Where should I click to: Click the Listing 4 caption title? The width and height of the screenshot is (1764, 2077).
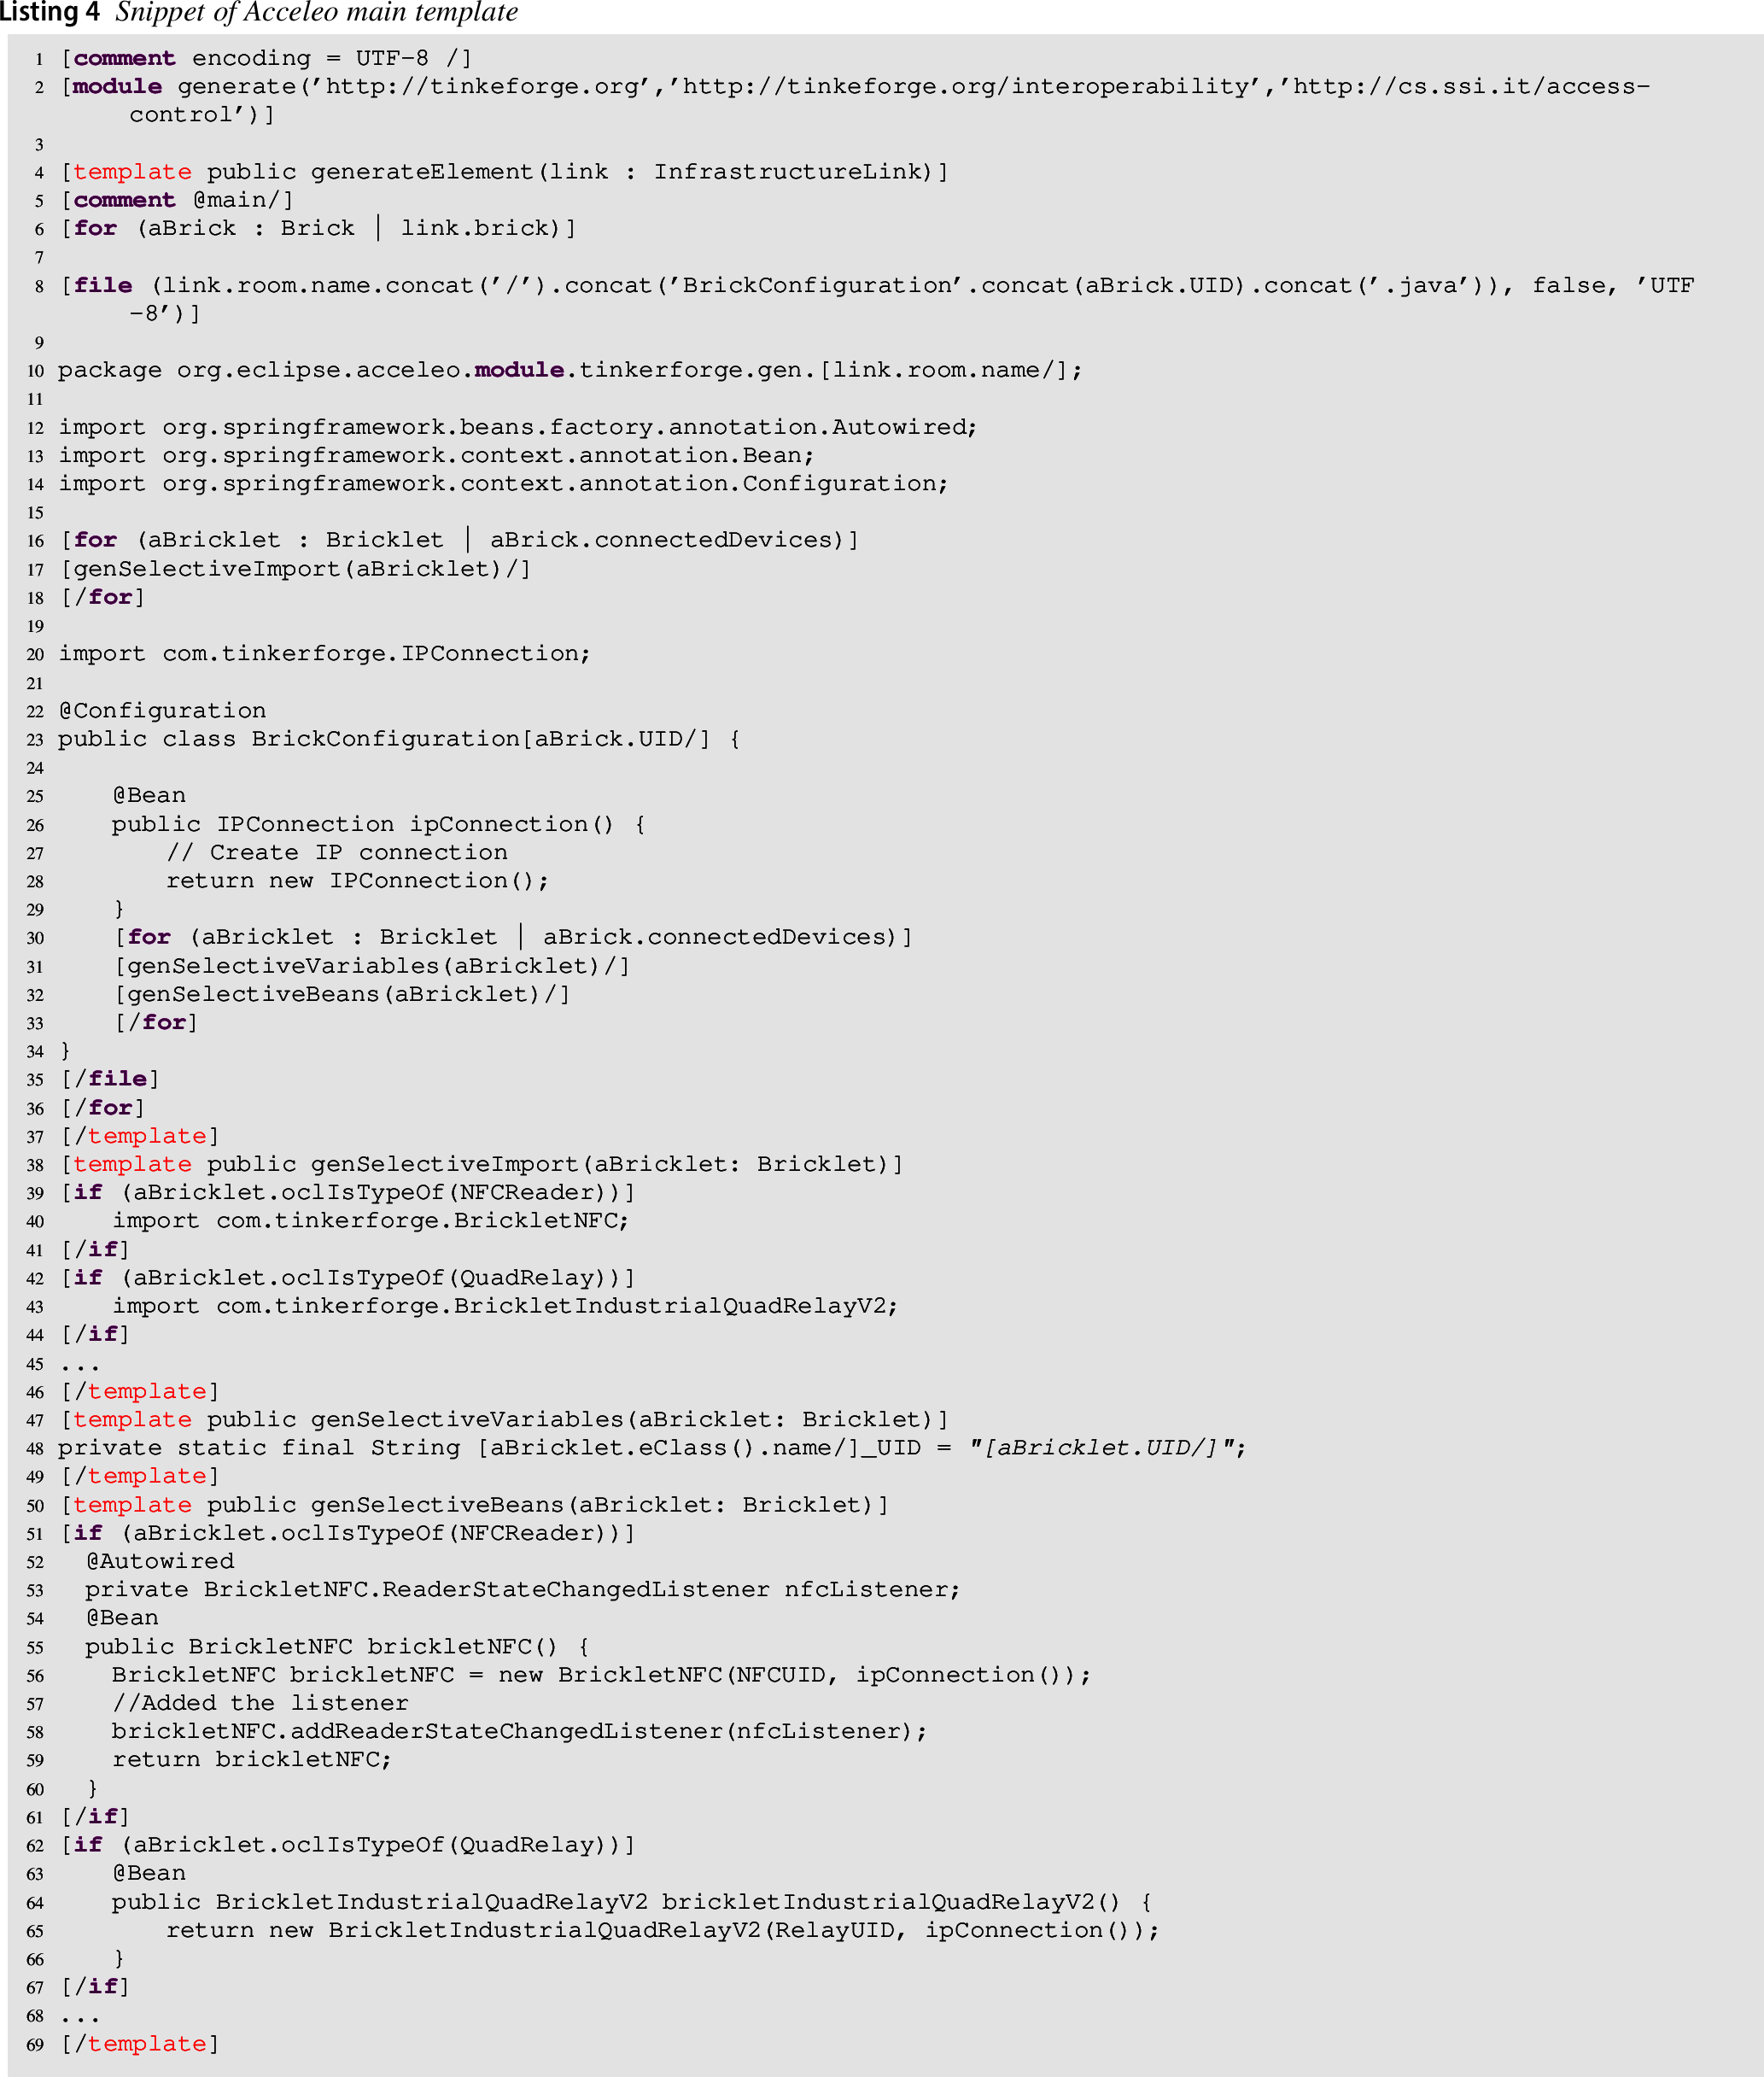click(x=259, y=13)
